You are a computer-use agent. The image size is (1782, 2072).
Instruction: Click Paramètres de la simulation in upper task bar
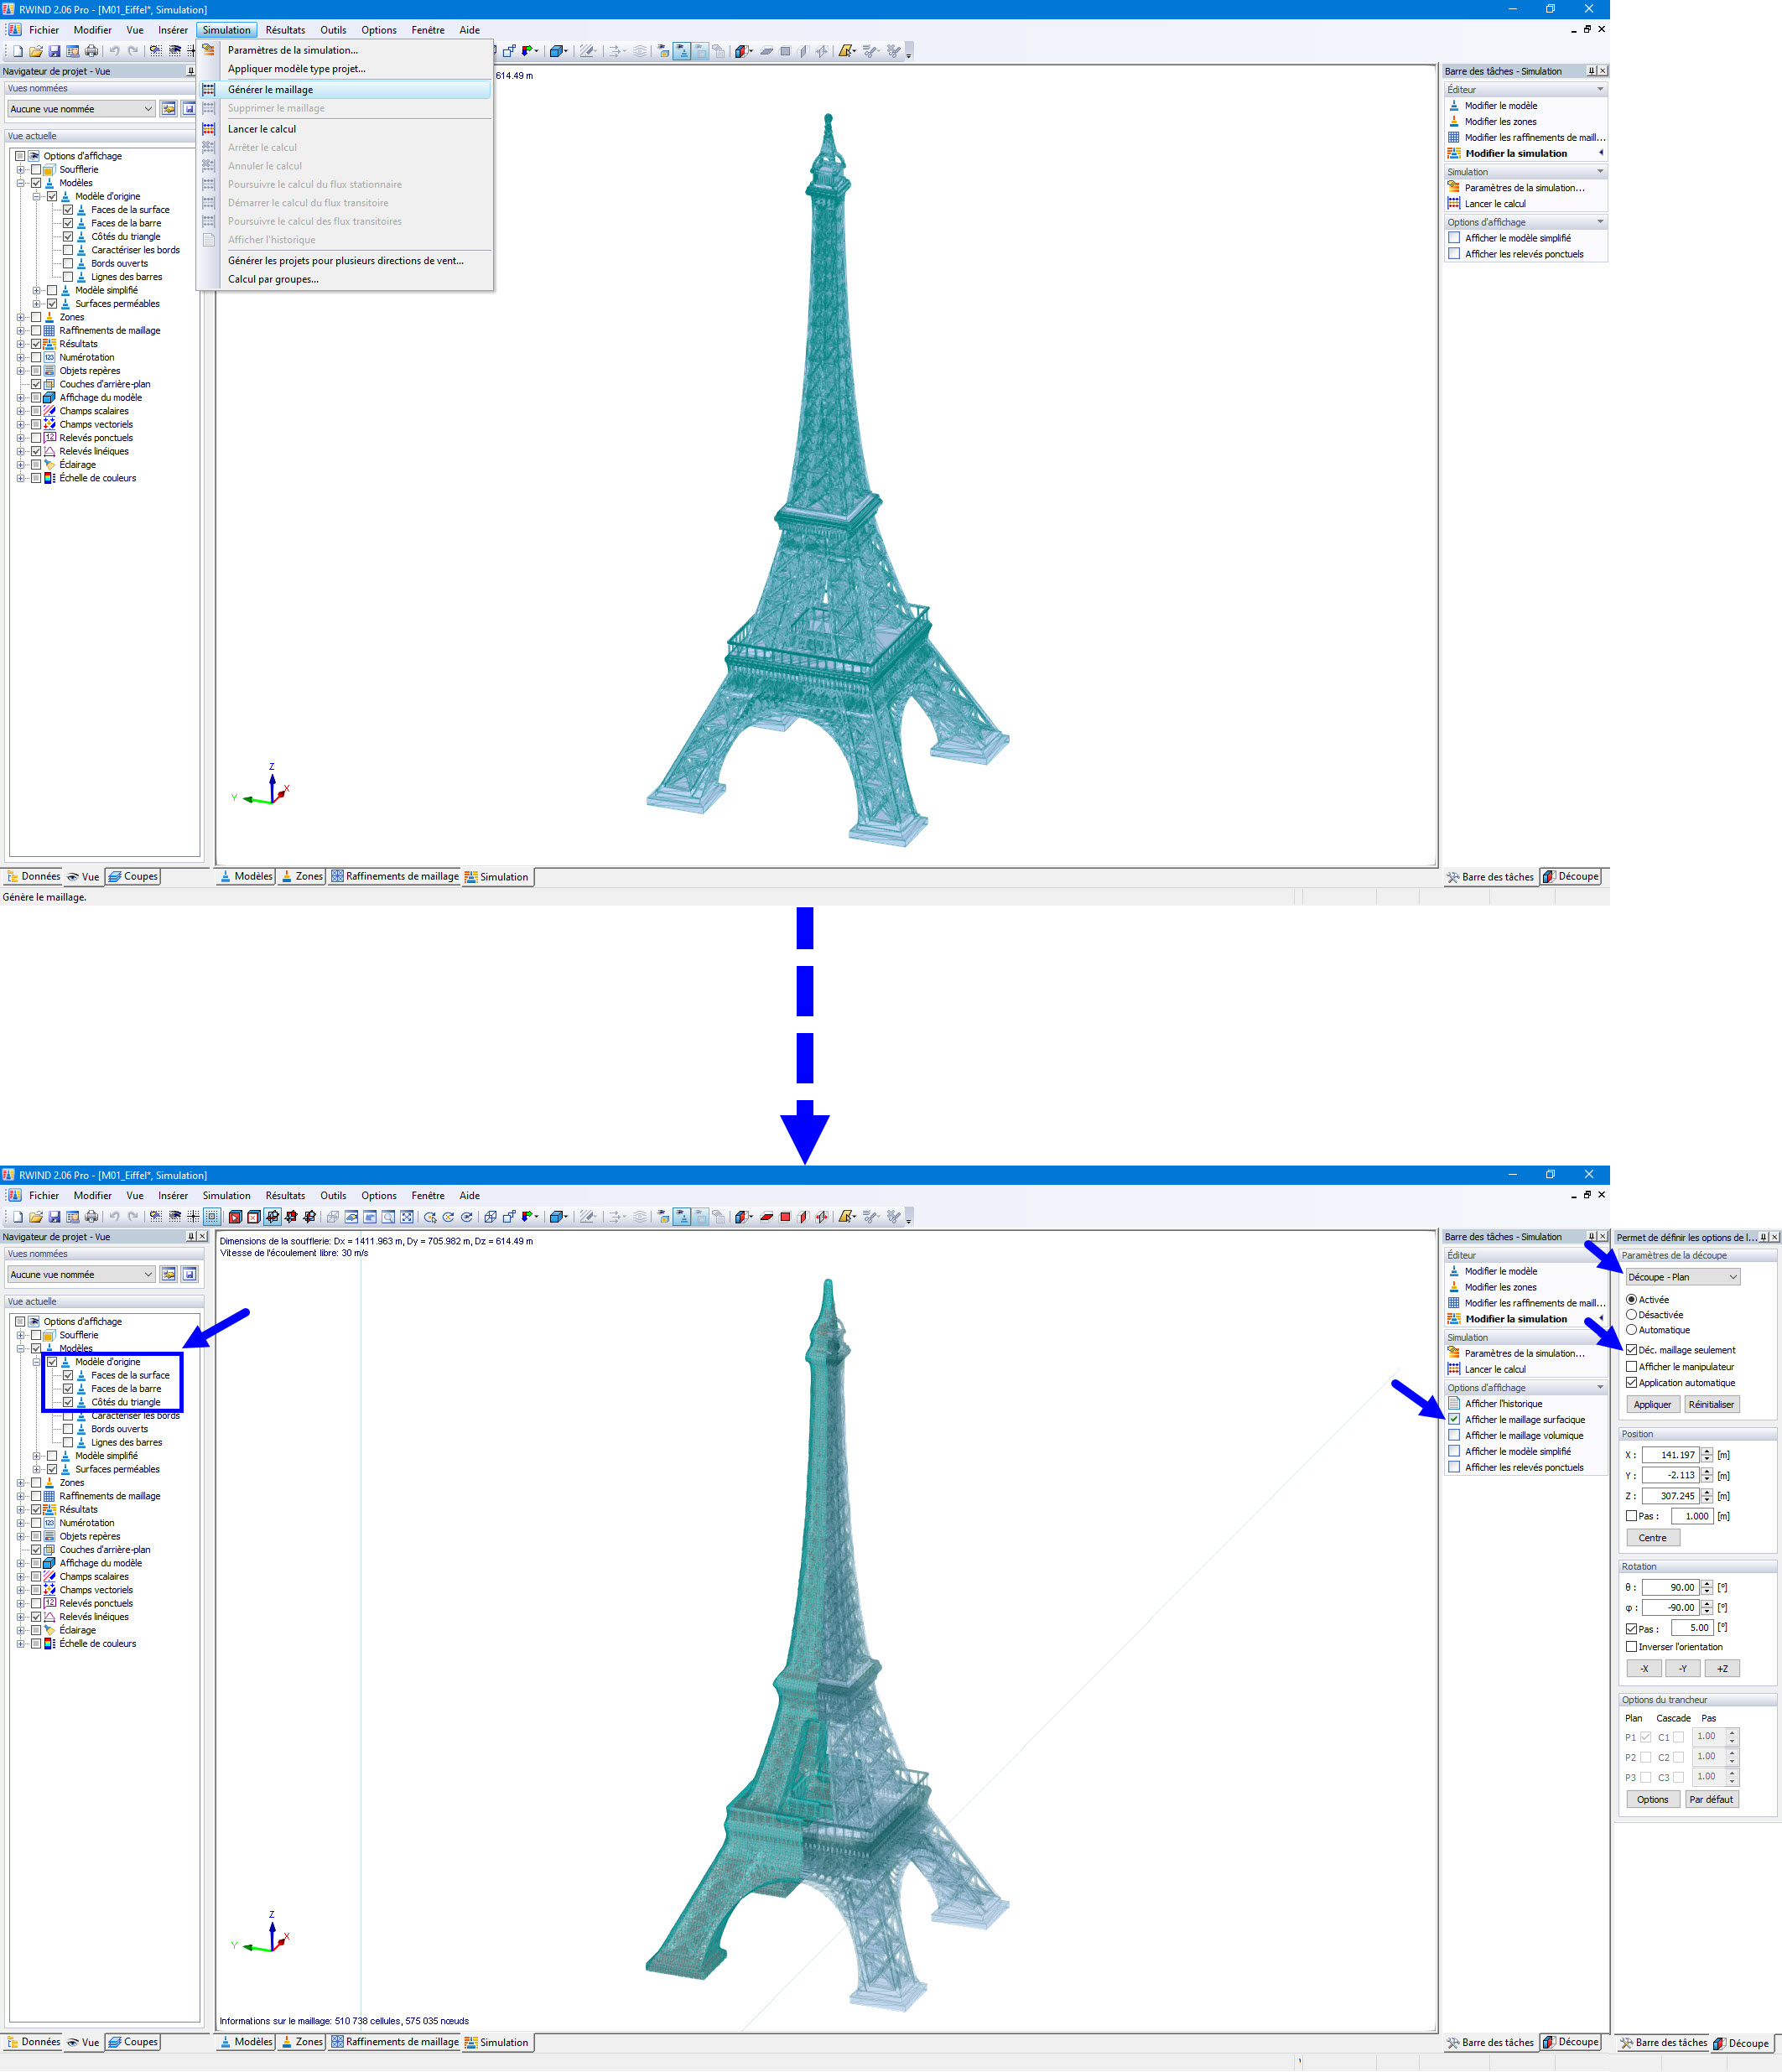[1524, 188]
